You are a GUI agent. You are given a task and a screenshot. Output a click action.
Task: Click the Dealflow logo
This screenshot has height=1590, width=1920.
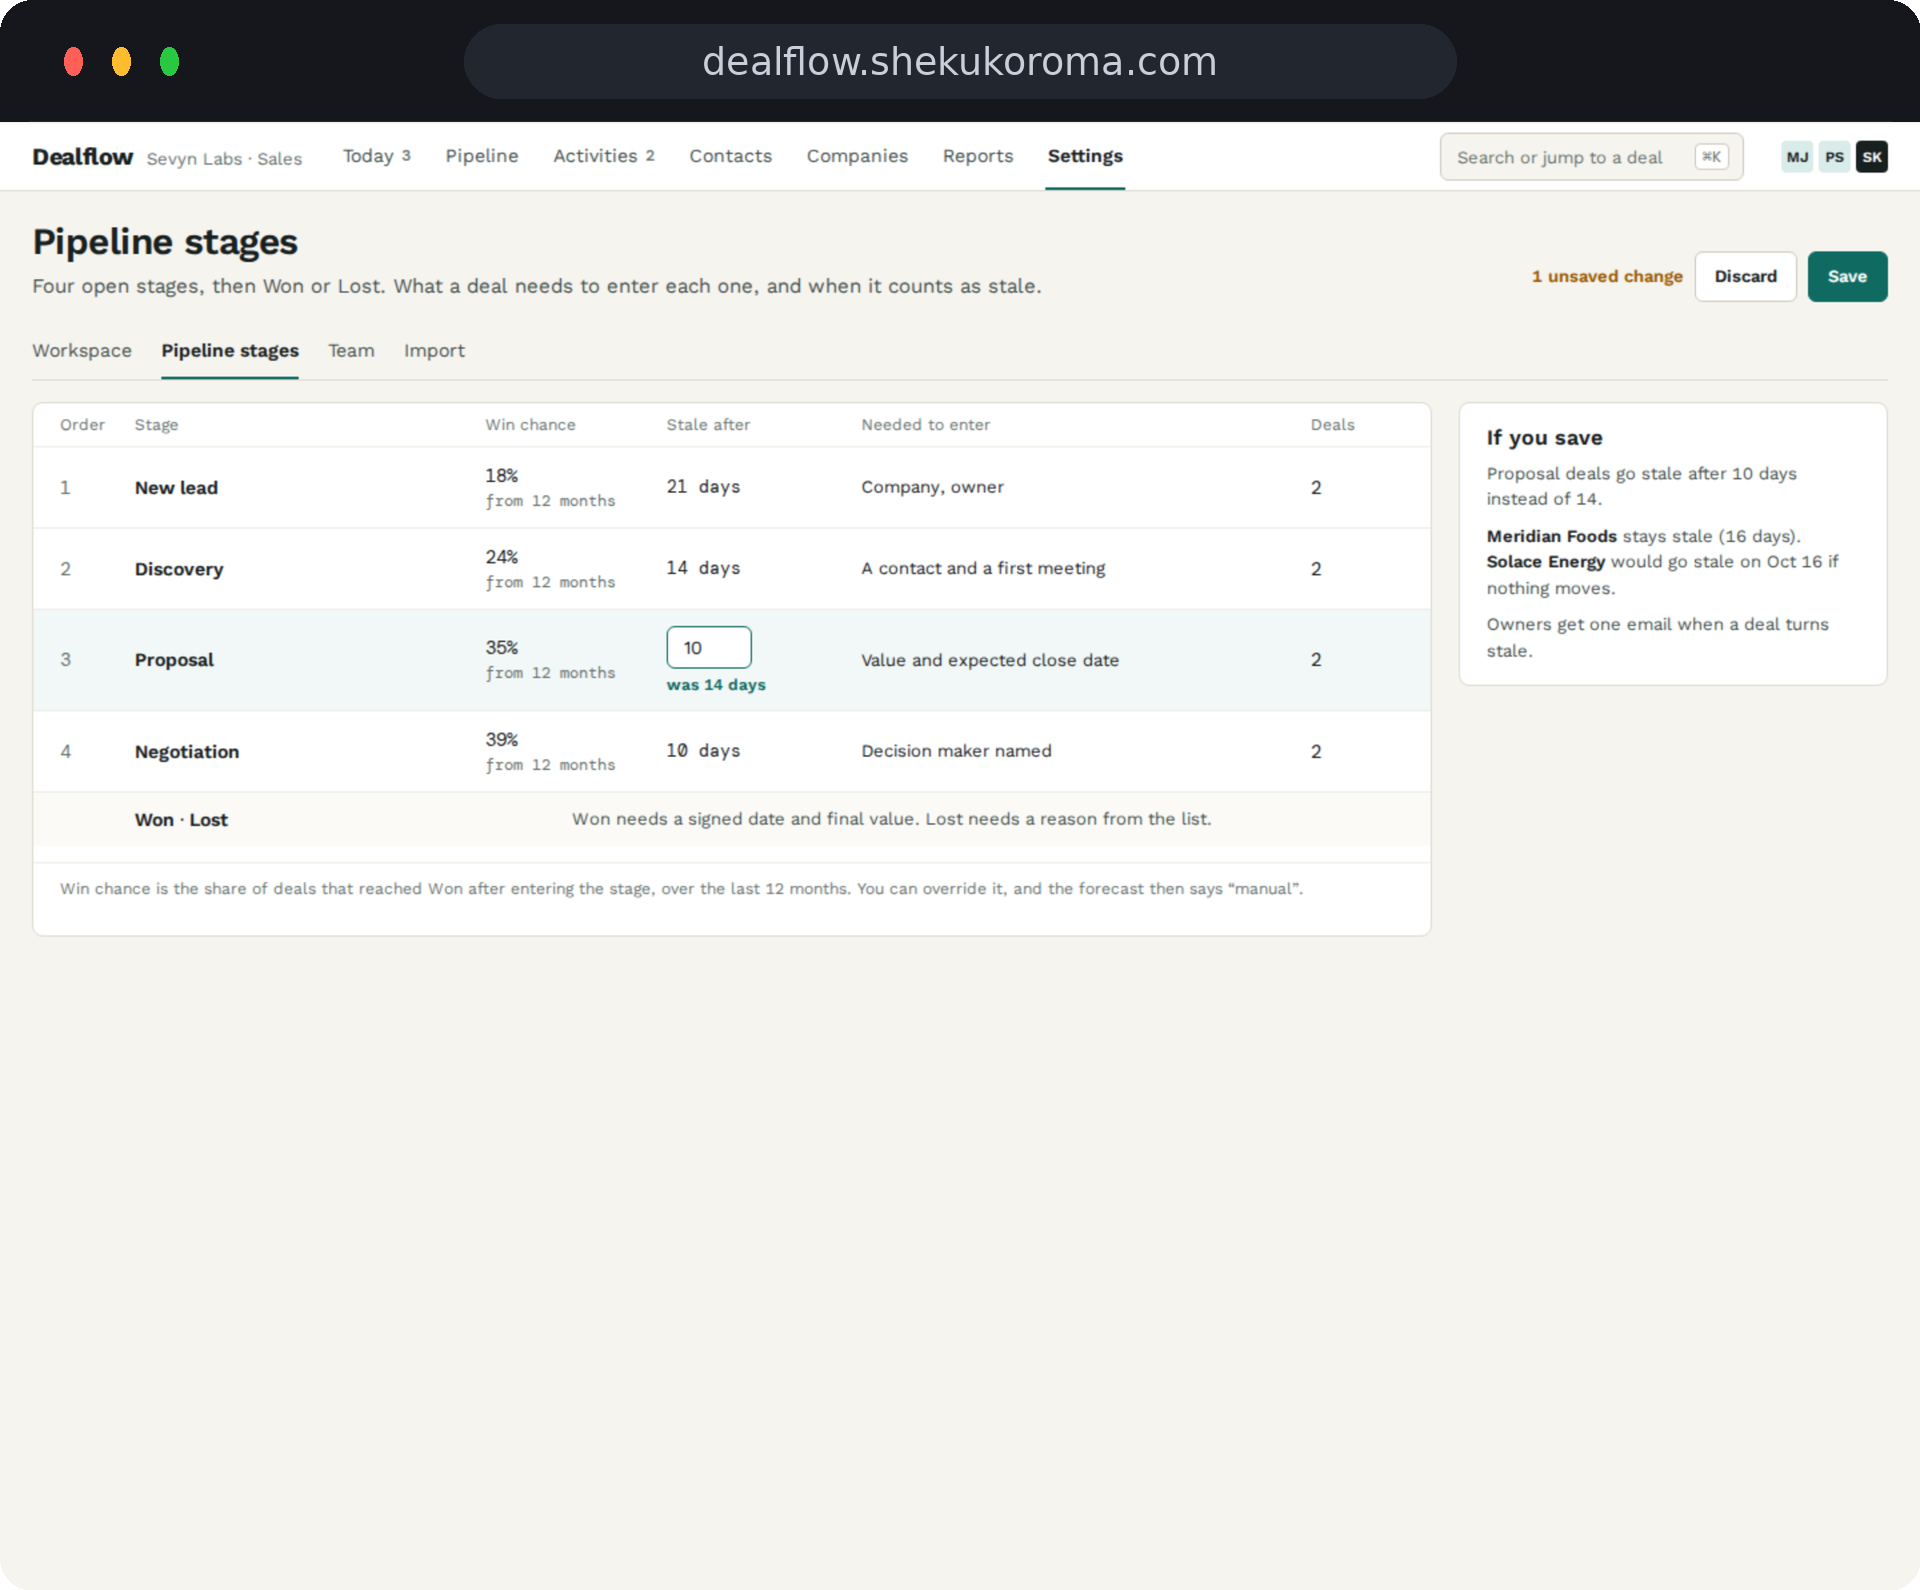click(x=82, y=157)
